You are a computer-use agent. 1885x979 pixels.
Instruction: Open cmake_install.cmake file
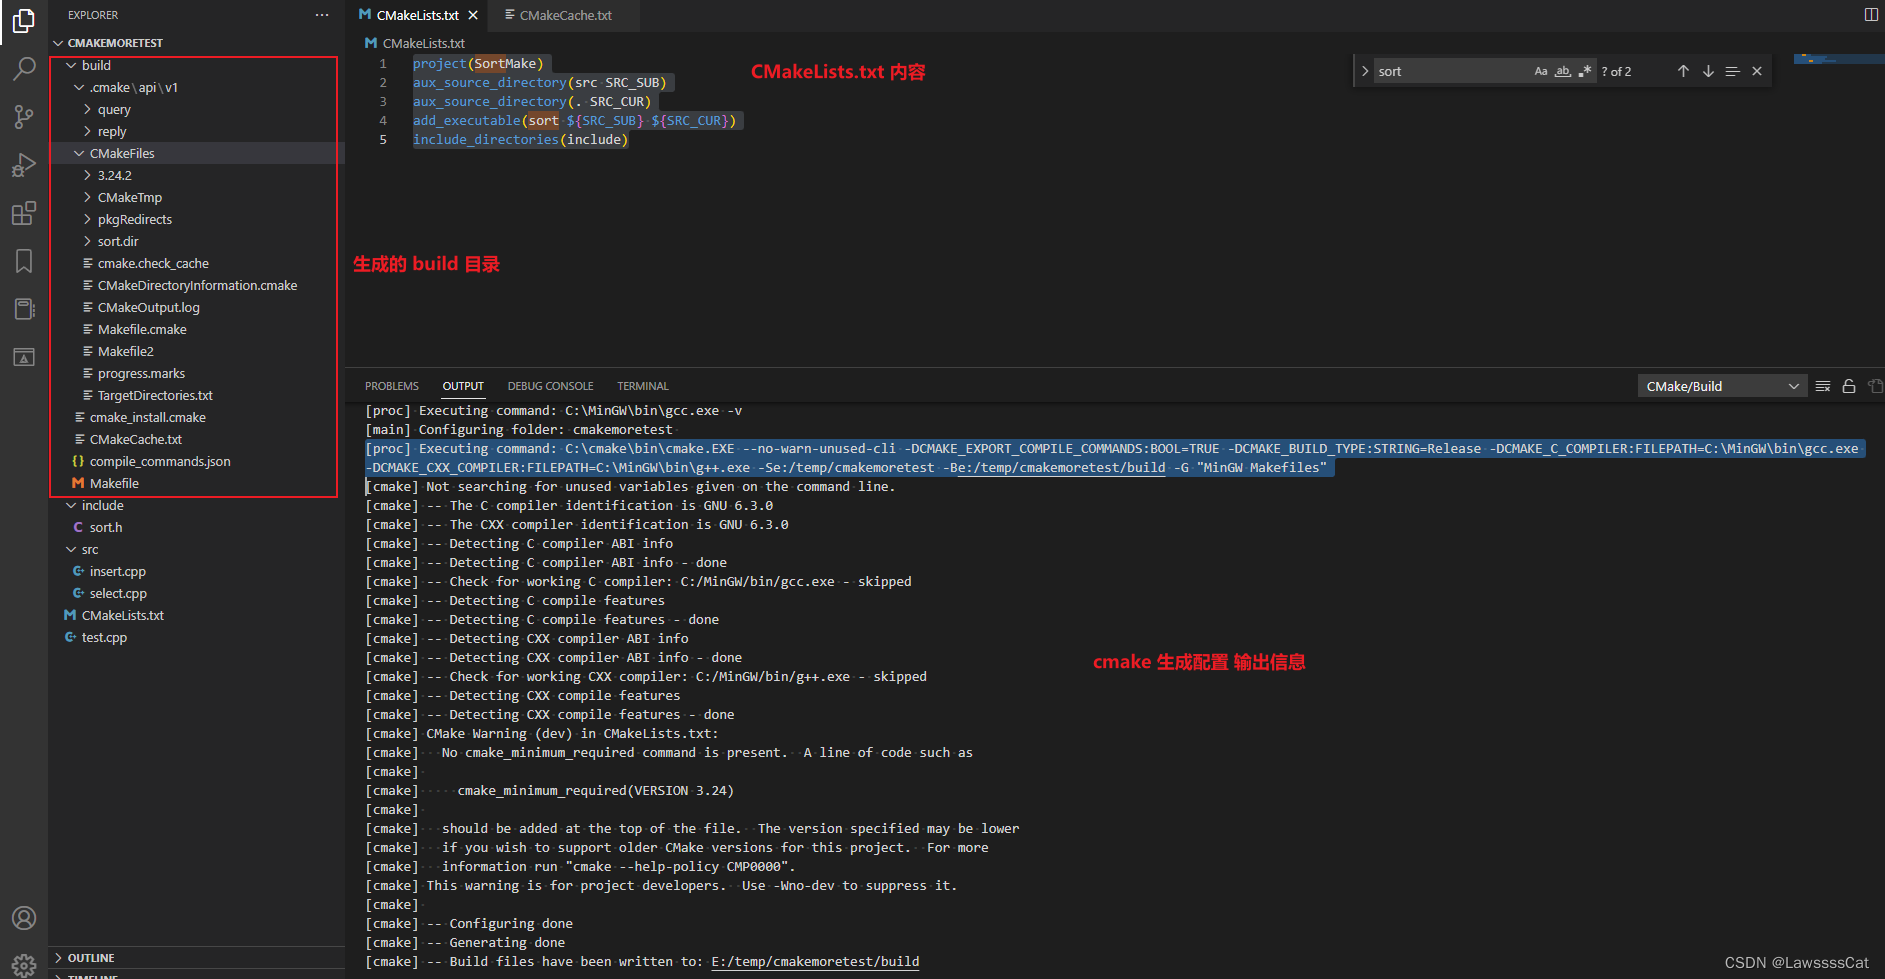point(196,417)
